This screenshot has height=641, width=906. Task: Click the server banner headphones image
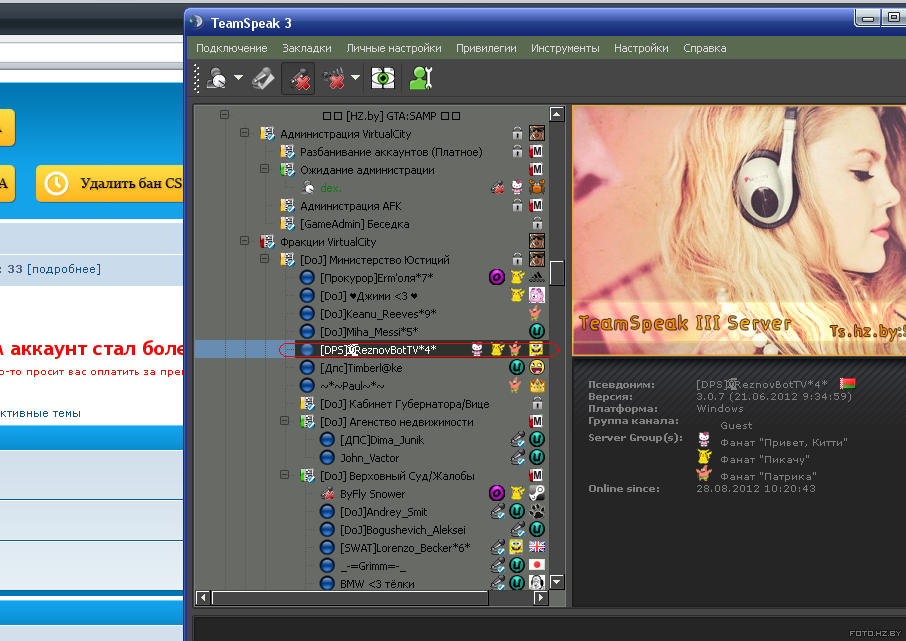point(738,230)
